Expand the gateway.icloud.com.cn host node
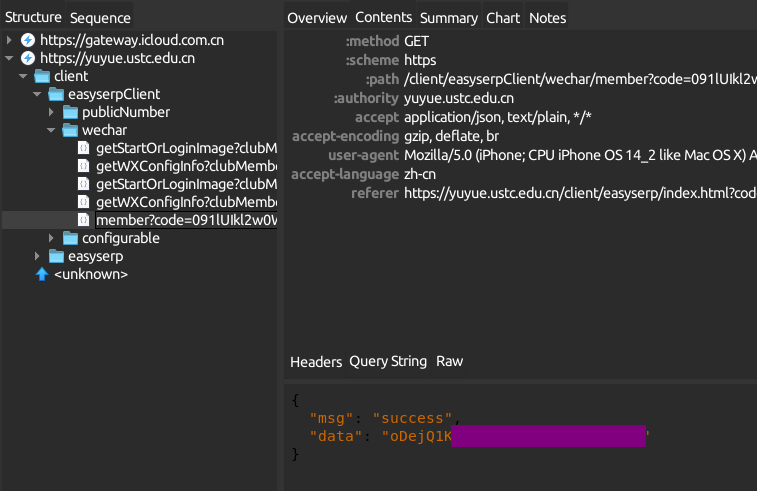The height and width of the screenshot is (491, 757). [9, 40]
